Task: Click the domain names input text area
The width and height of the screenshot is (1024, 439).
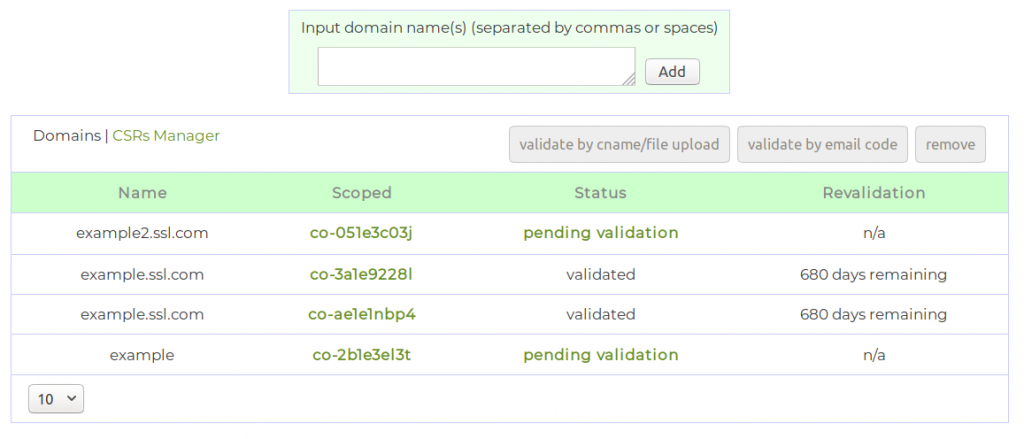Action: point(475,66)
